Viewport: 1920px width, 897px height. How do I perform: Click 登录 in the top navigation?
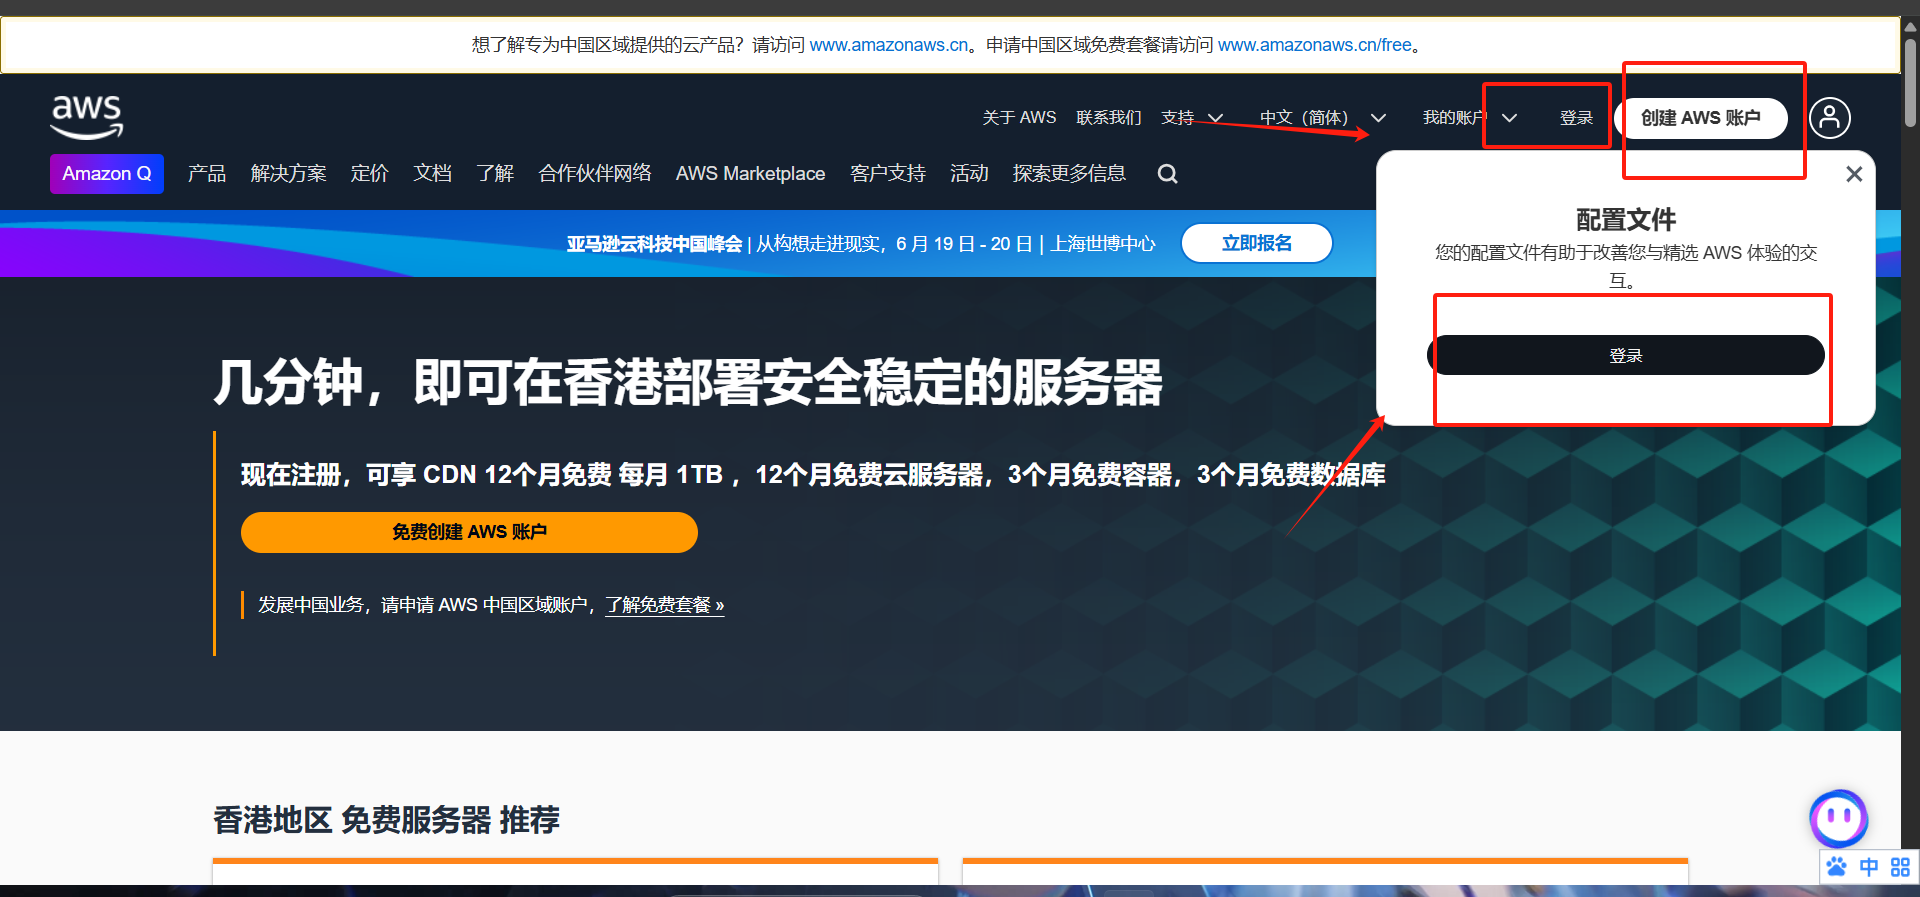[x=1576, y=118]
